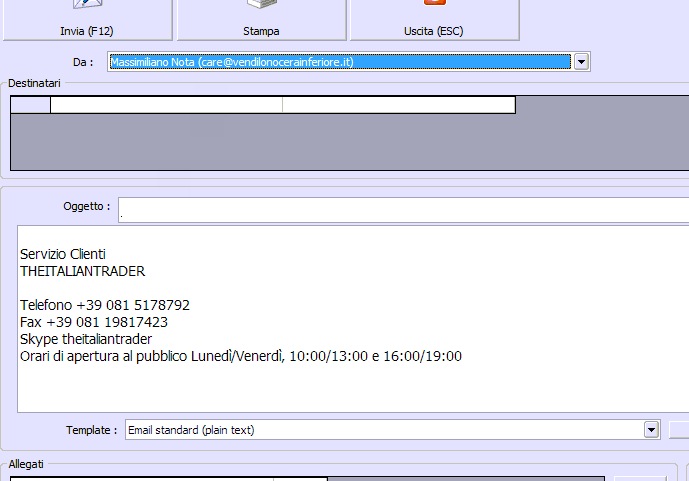The height and width of the screenshot is (481, 689).
Task: Click the THEITALIANTRADER text line
Action: tap(83, 271)
